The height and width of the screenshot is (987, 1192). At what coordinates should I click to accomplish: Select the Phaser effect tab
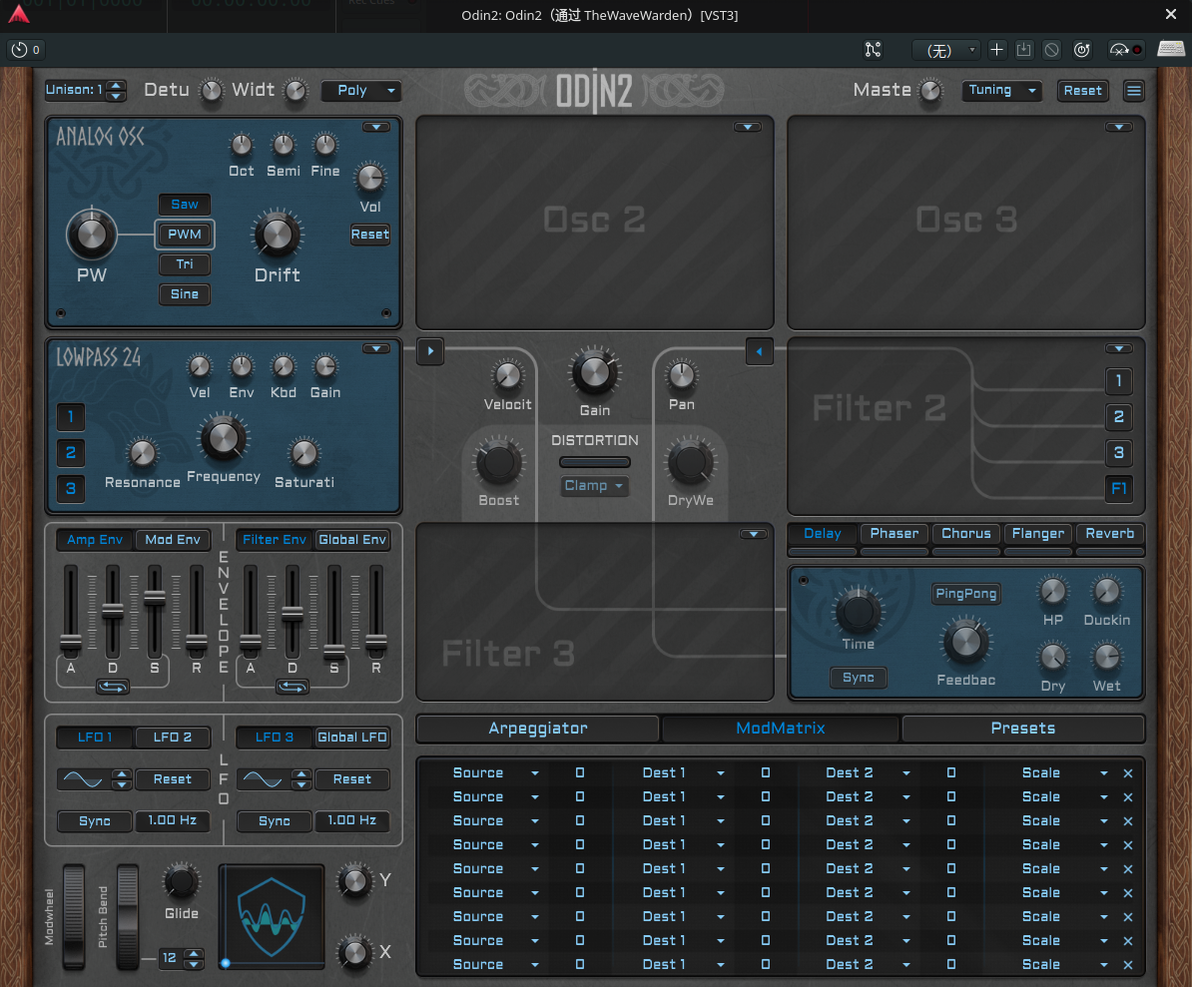894,534
